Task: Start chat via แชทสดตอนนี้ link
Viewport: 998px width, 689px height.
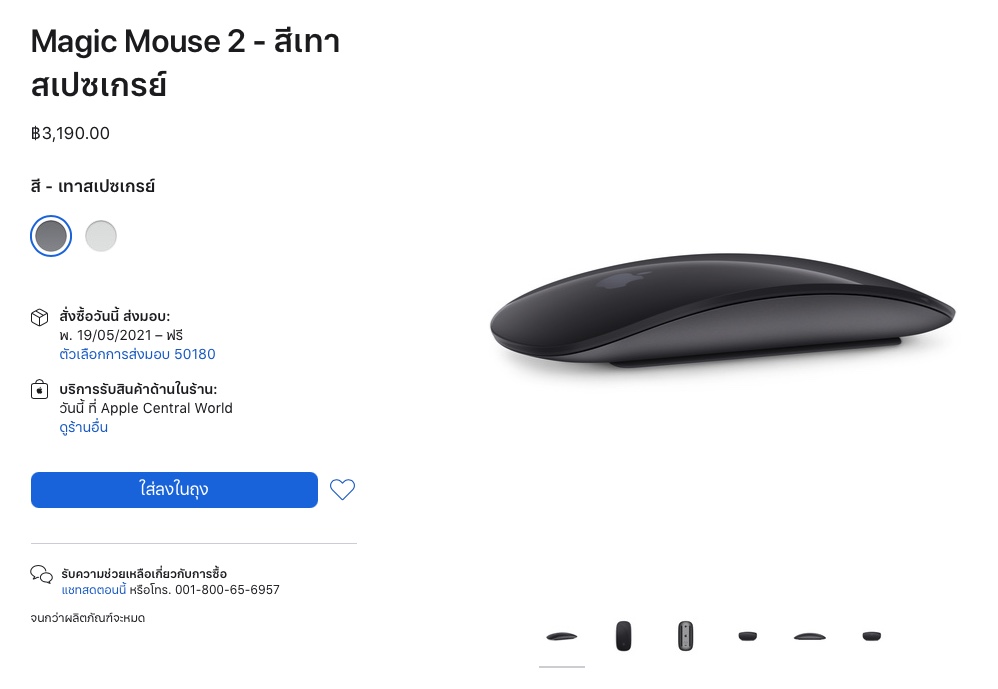Action: pos(94,590)
